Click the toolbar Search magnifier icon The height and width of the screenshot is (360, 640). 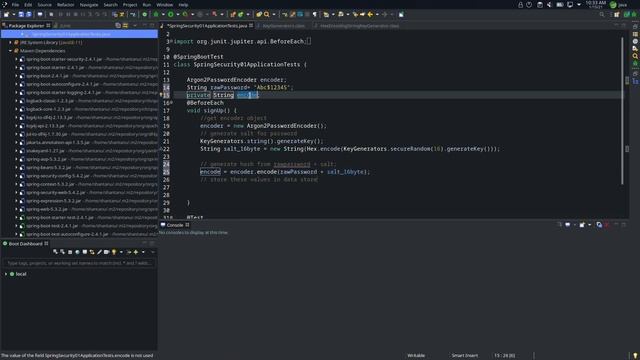click(x=267, y=14)
